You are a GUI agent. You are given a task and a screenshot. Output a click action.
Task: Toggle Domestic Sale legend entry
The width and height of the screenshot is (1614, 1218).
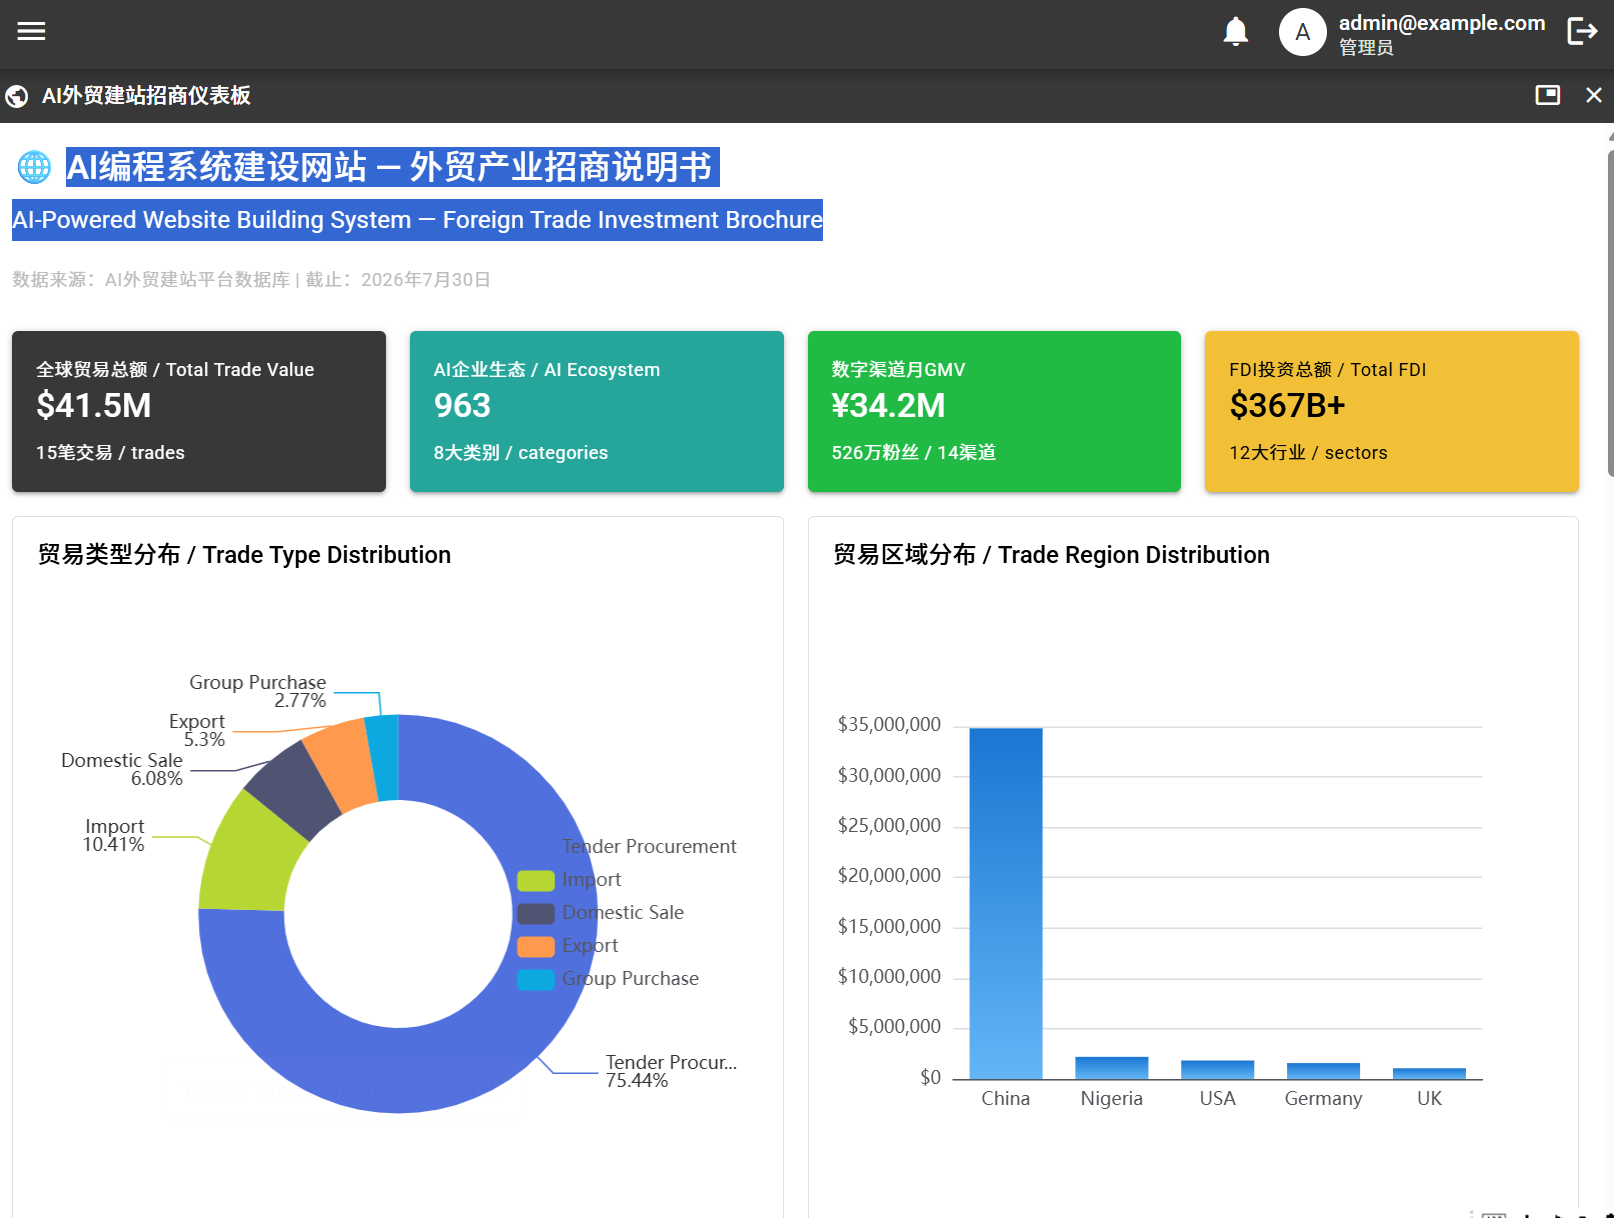tap(601, 913)
